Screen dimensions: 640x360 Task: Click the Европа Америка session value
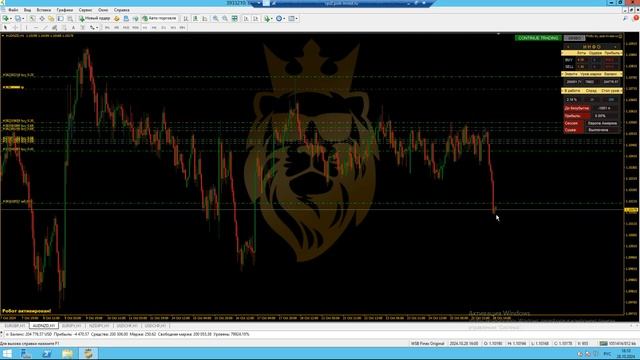(602, 123)
